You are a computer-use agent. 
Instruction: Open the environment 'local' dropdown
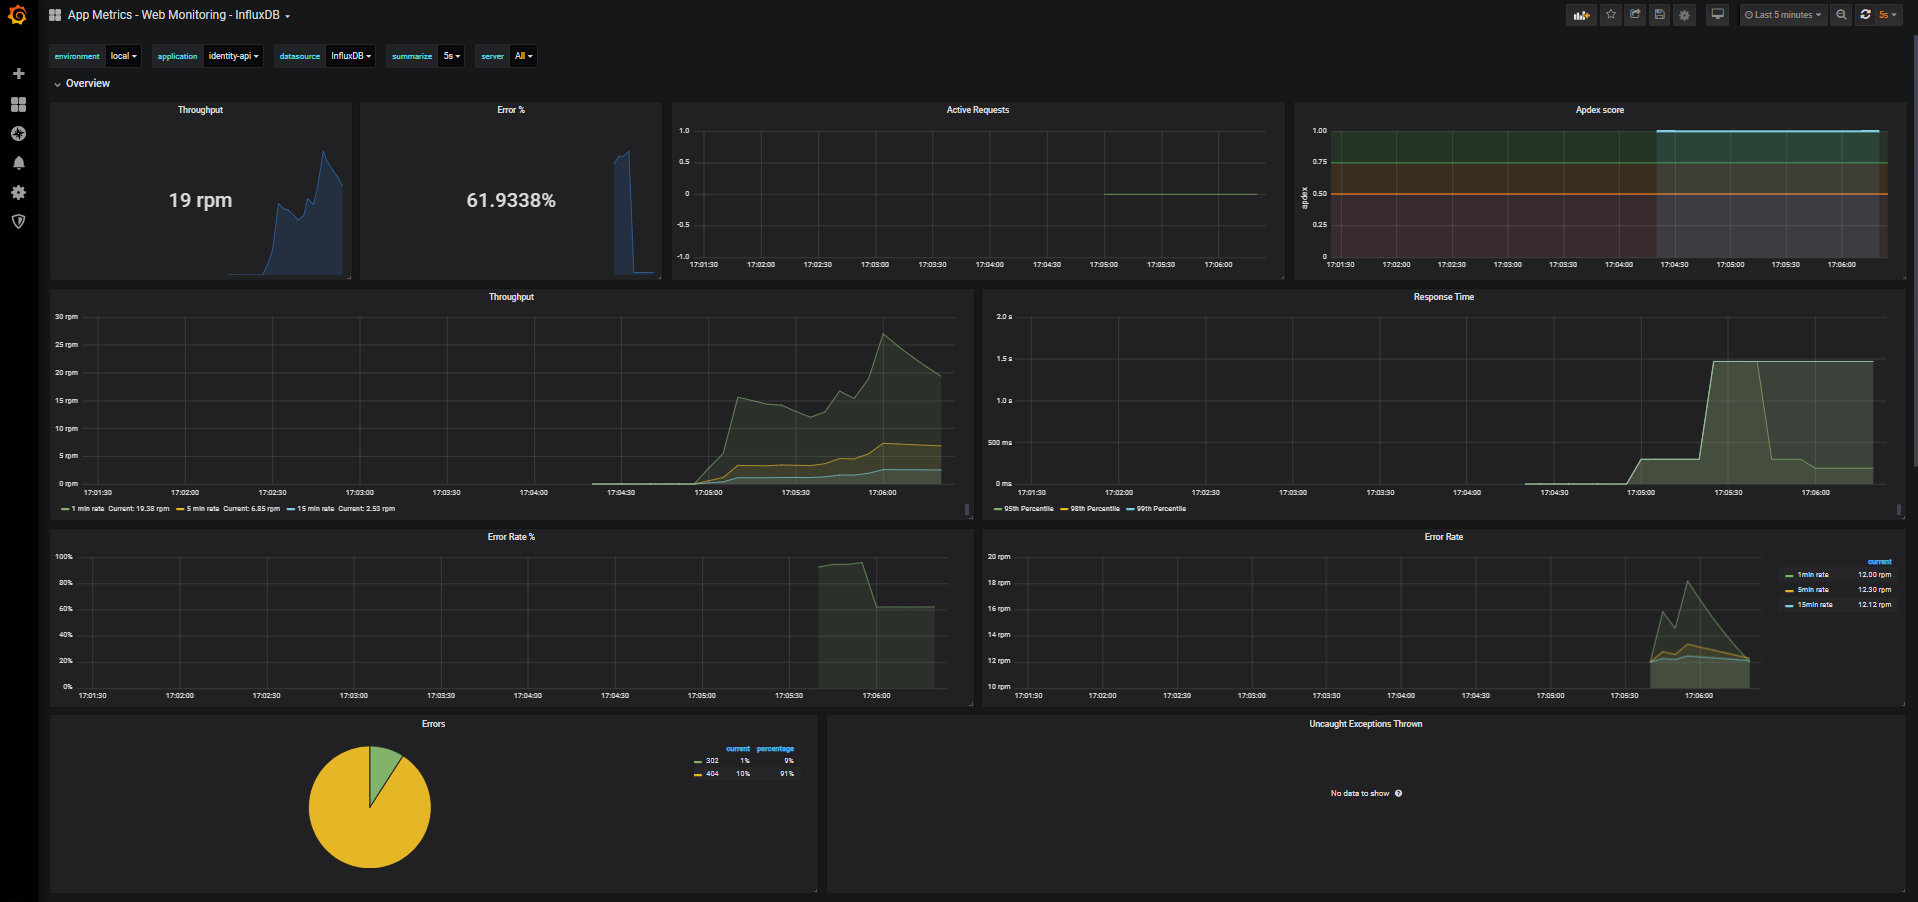click(x=124, y=56)
